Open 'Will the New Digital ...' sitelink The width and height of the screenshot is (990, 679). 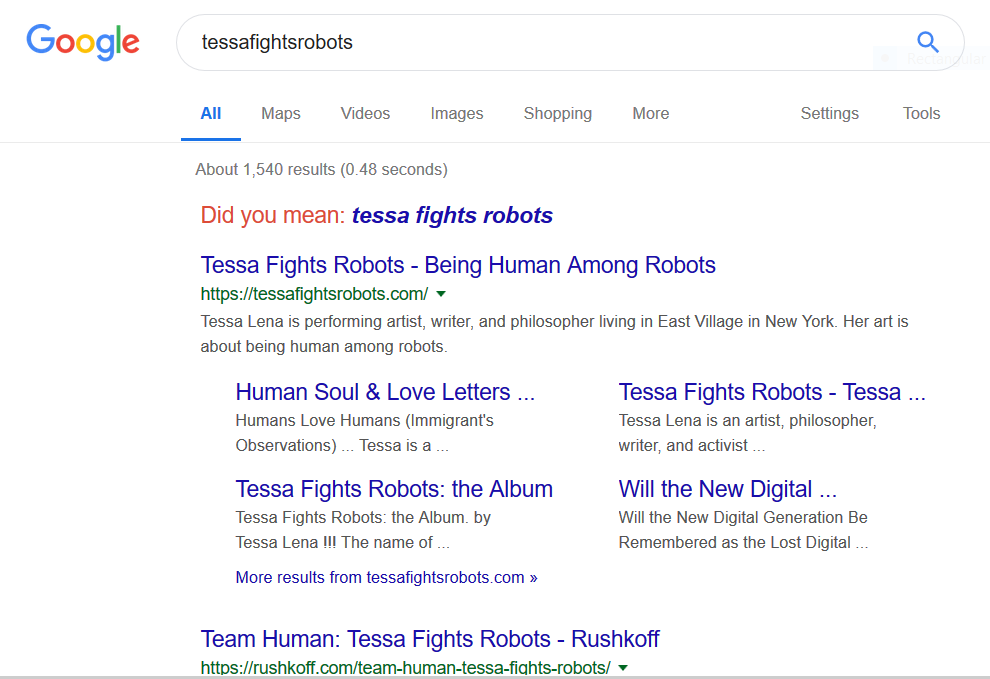point(728,490)
